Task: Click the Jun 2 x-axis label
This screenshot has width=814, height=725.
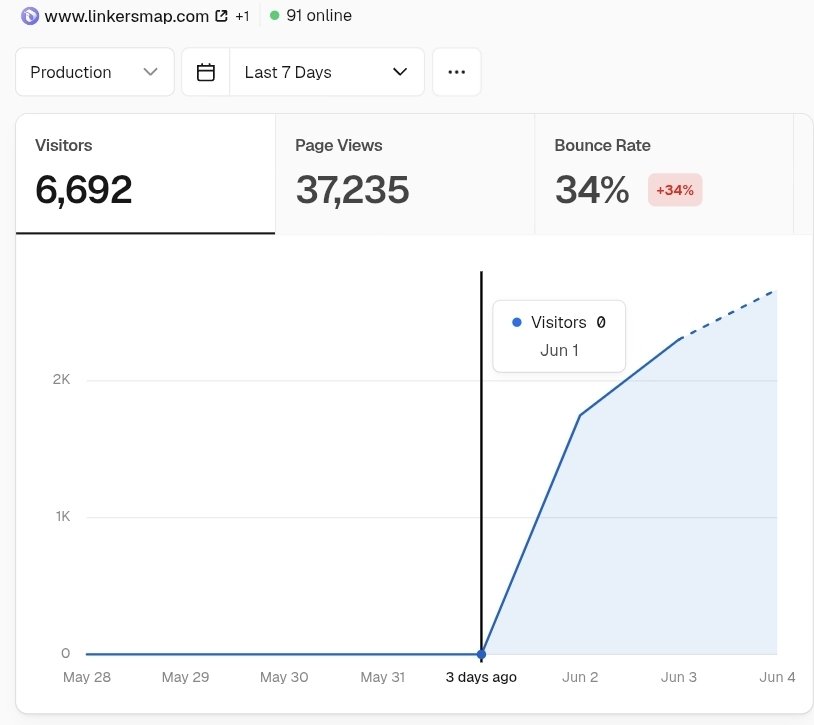Action: click(580, 677)
